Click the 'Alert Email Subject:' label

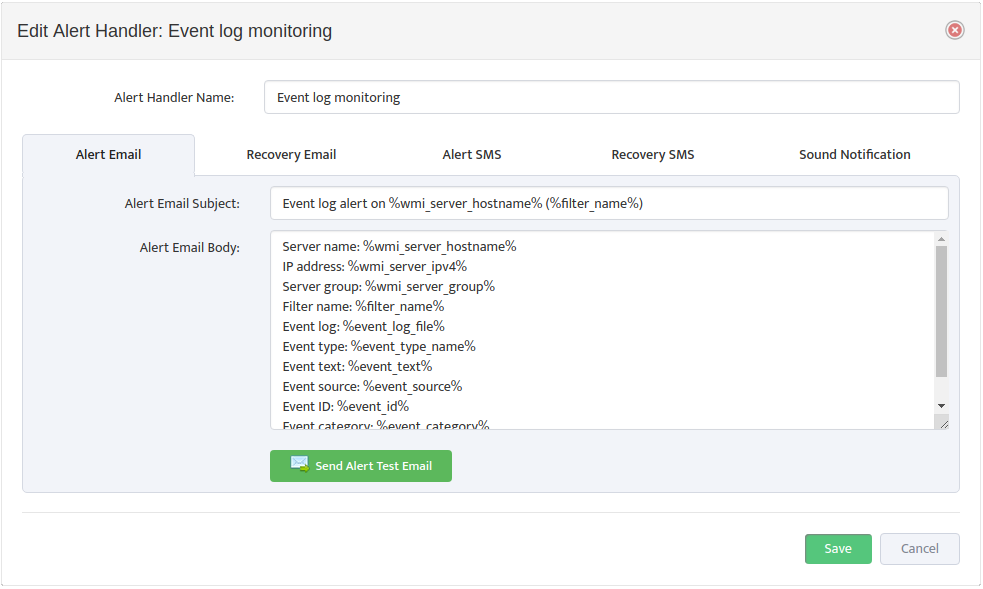(x=182, y=204)
